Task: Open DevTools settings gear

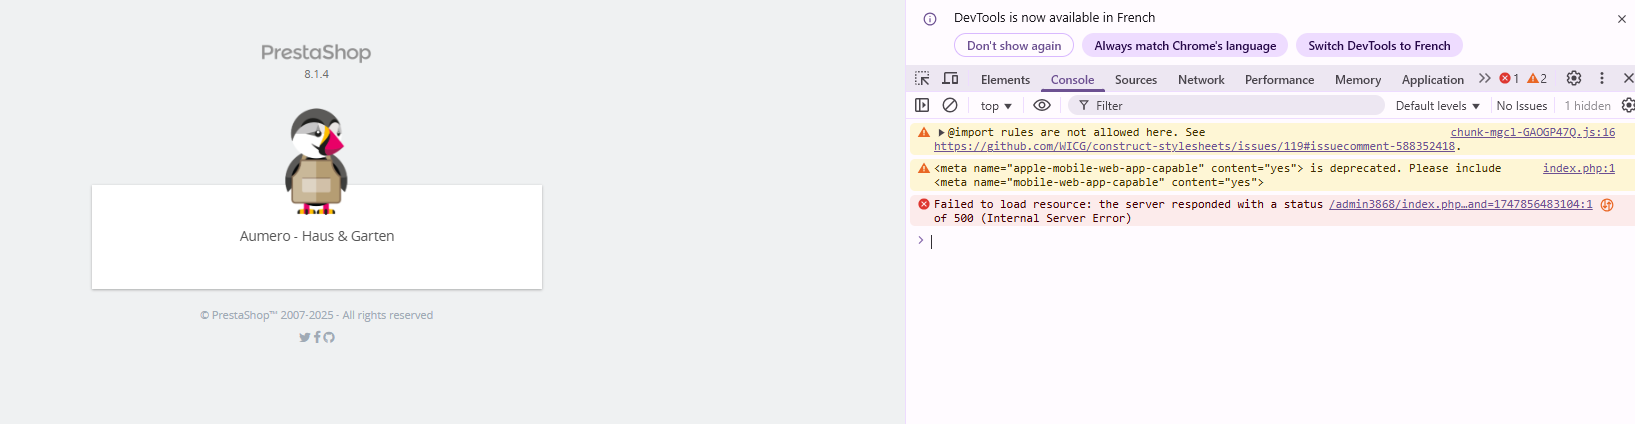Action: coord(1574,78)
